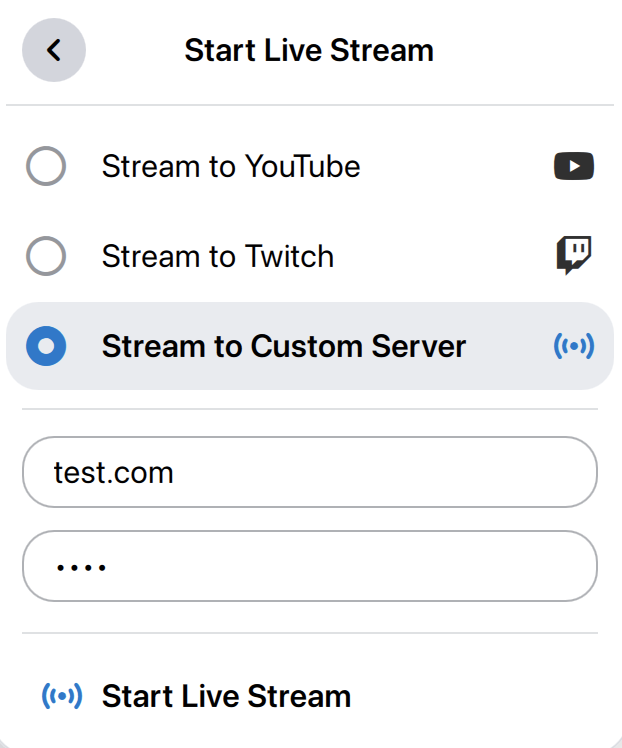The image size is (622, 748).
Task: Select the Stream to Custom Server radio button
Action: pyautogui.click(x=46, y=347)
